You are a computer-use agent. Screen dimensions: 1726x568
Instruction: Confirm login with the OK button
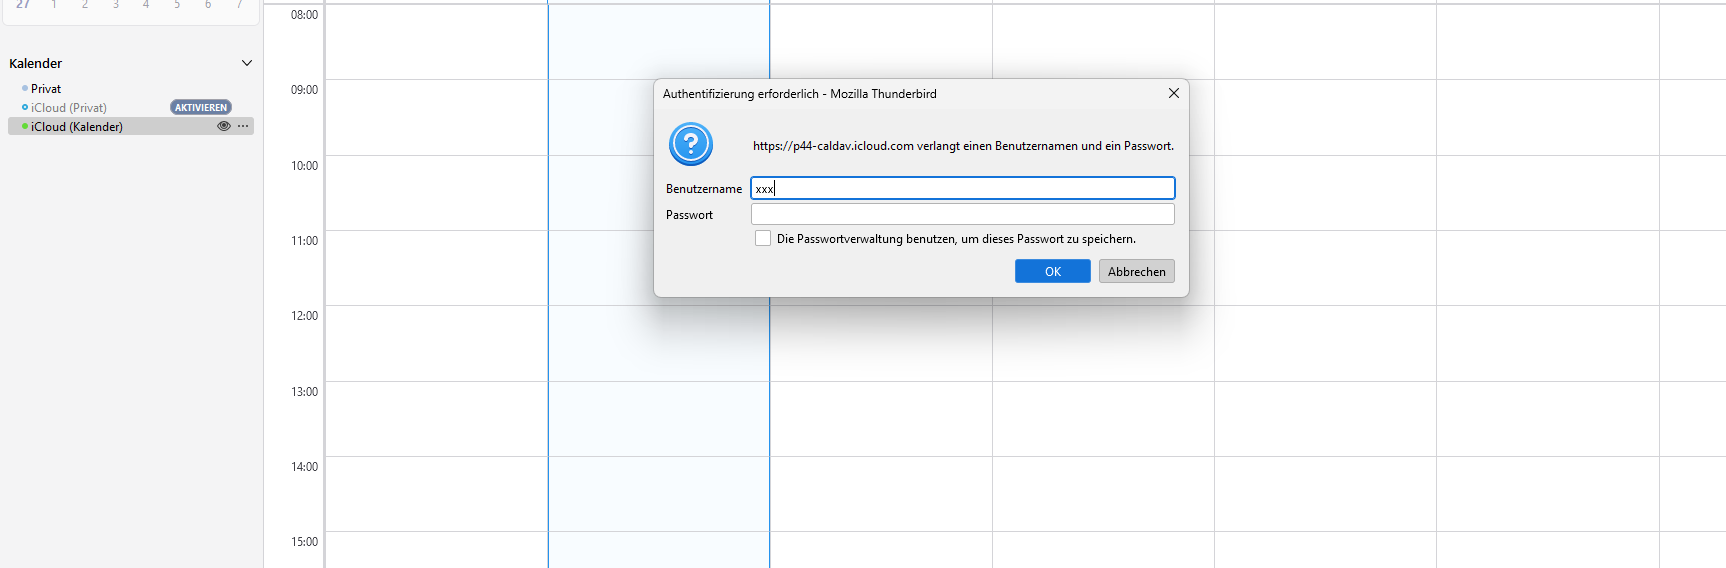click(1053, 271)
